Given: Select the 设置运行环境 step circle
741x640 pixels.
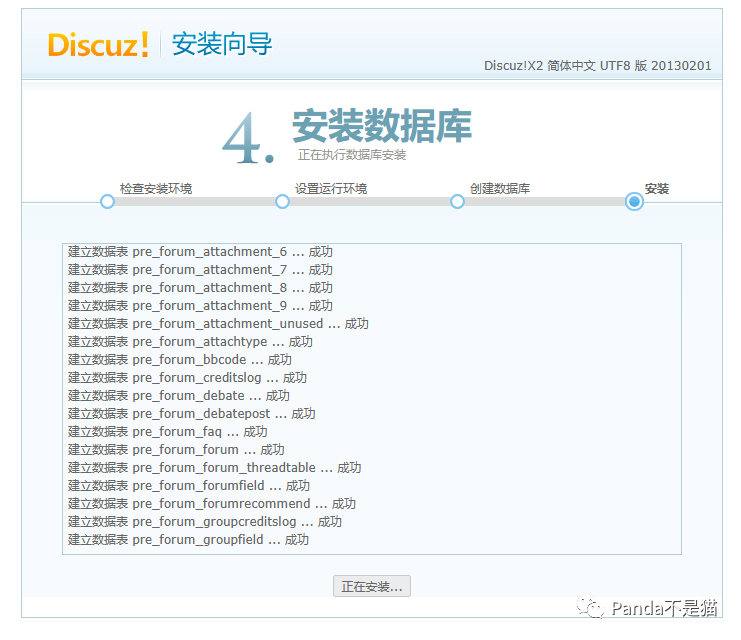Looking at the screenshot, I should point(282,201).
